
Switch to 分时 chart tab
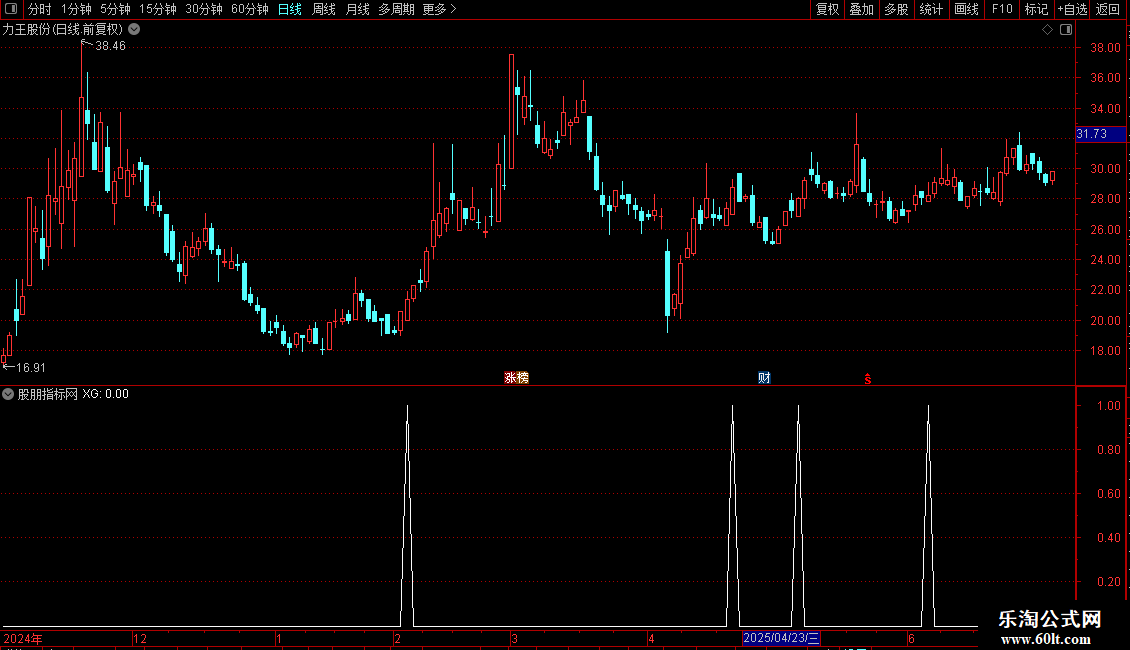(40, 9)
